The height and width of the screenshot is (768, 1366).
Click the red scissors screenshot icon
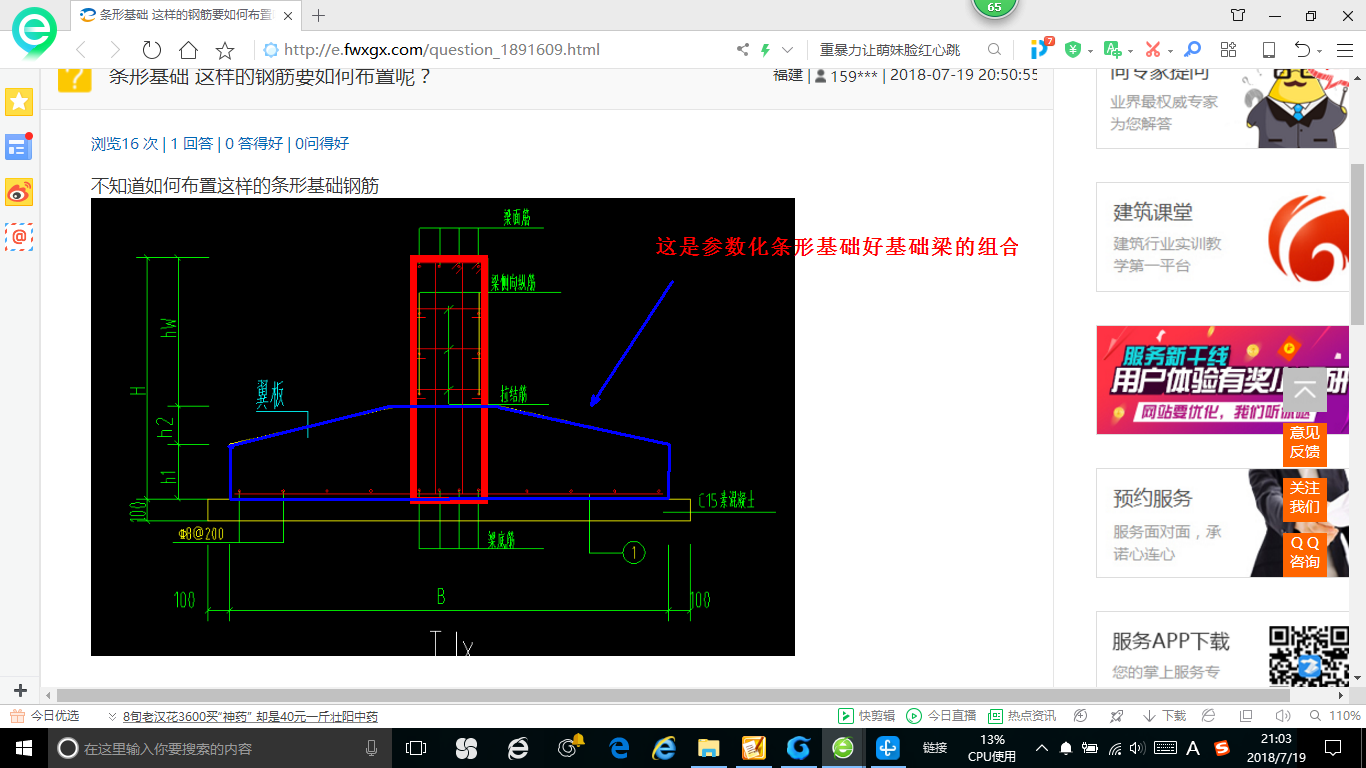coord(1152,49)
